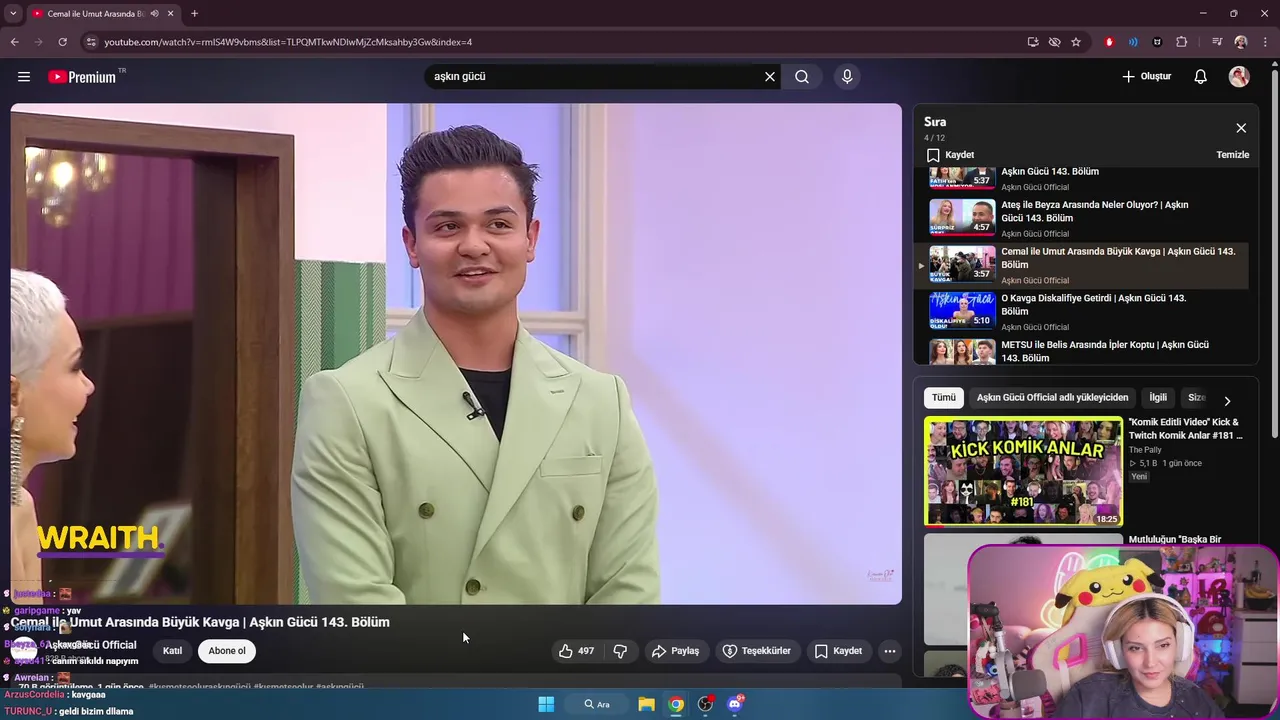Viewport: 1280px width, 720px height.
Task: View site information icon in address bar
Action: 91,42
